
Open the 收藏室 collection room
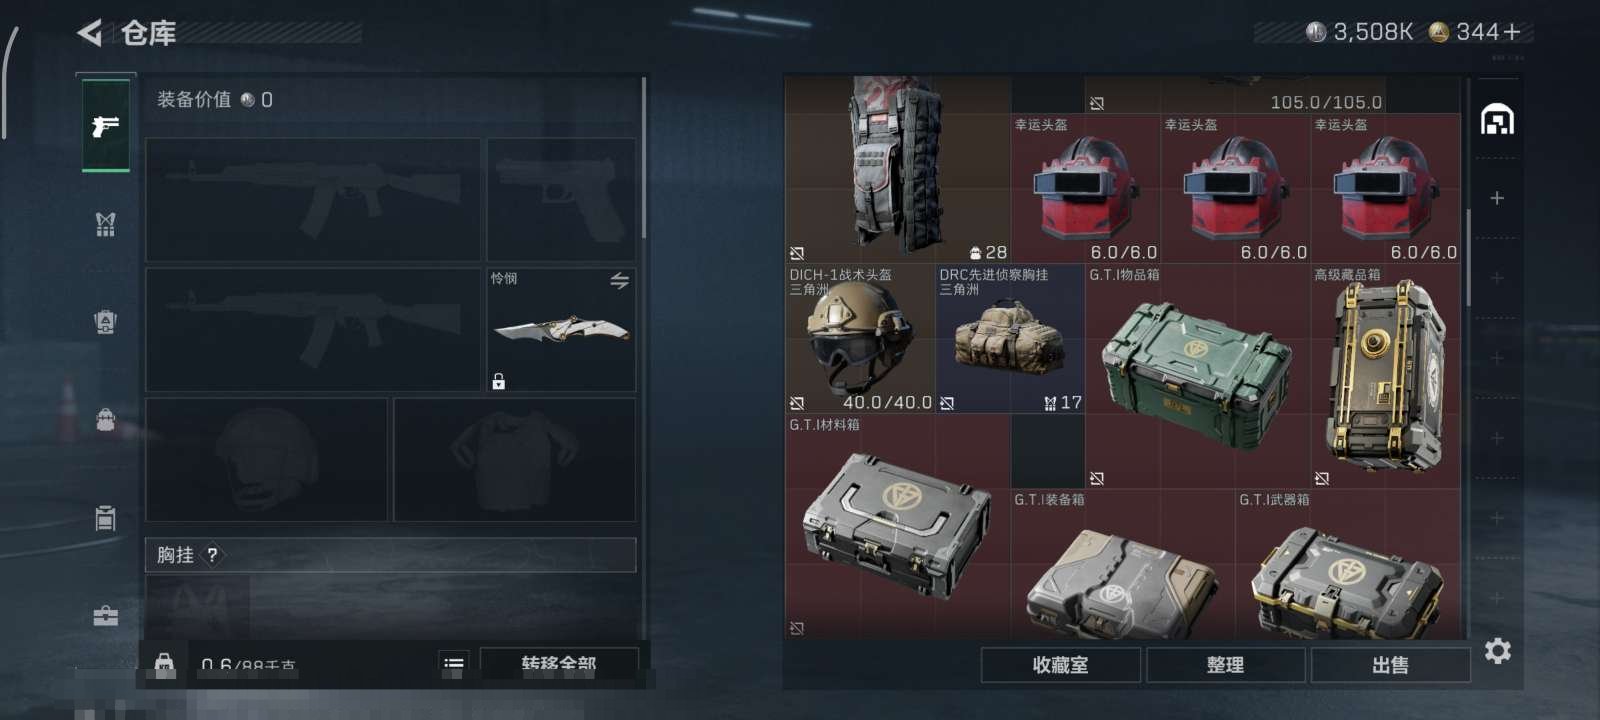pyautogui.click(x=1060, y=665)
